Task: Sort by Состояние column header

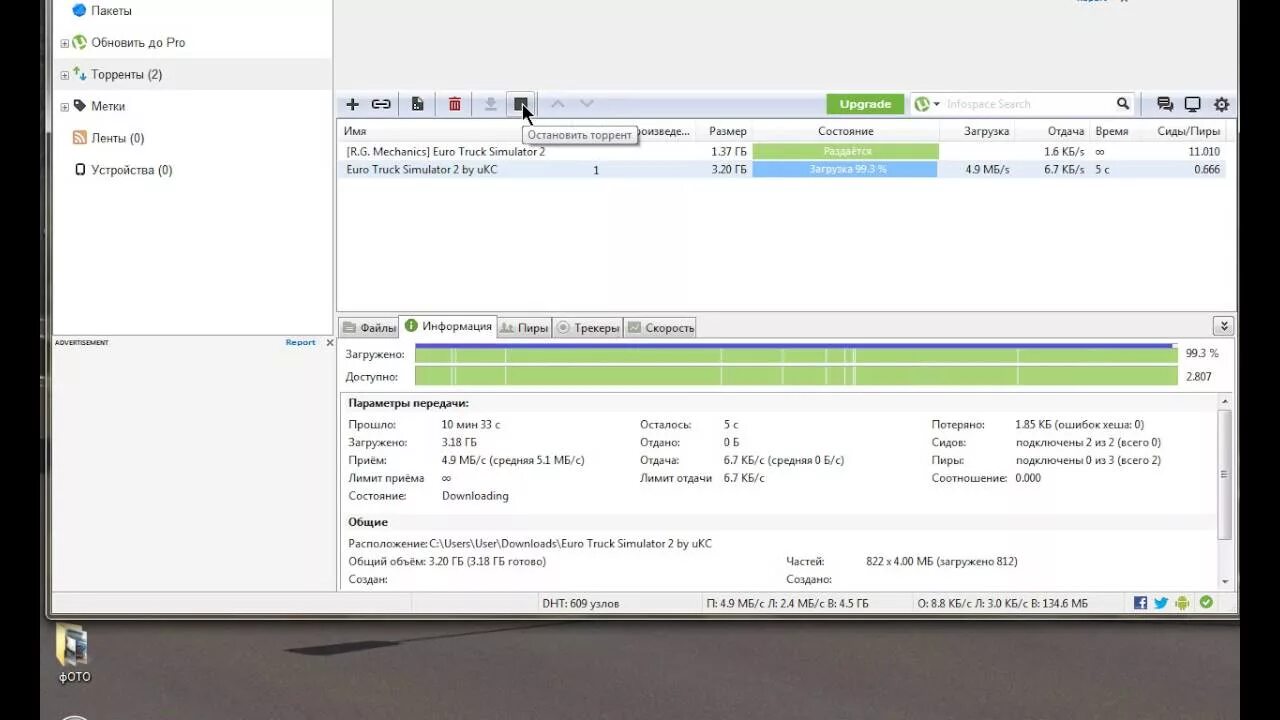Action: point(845,131)
